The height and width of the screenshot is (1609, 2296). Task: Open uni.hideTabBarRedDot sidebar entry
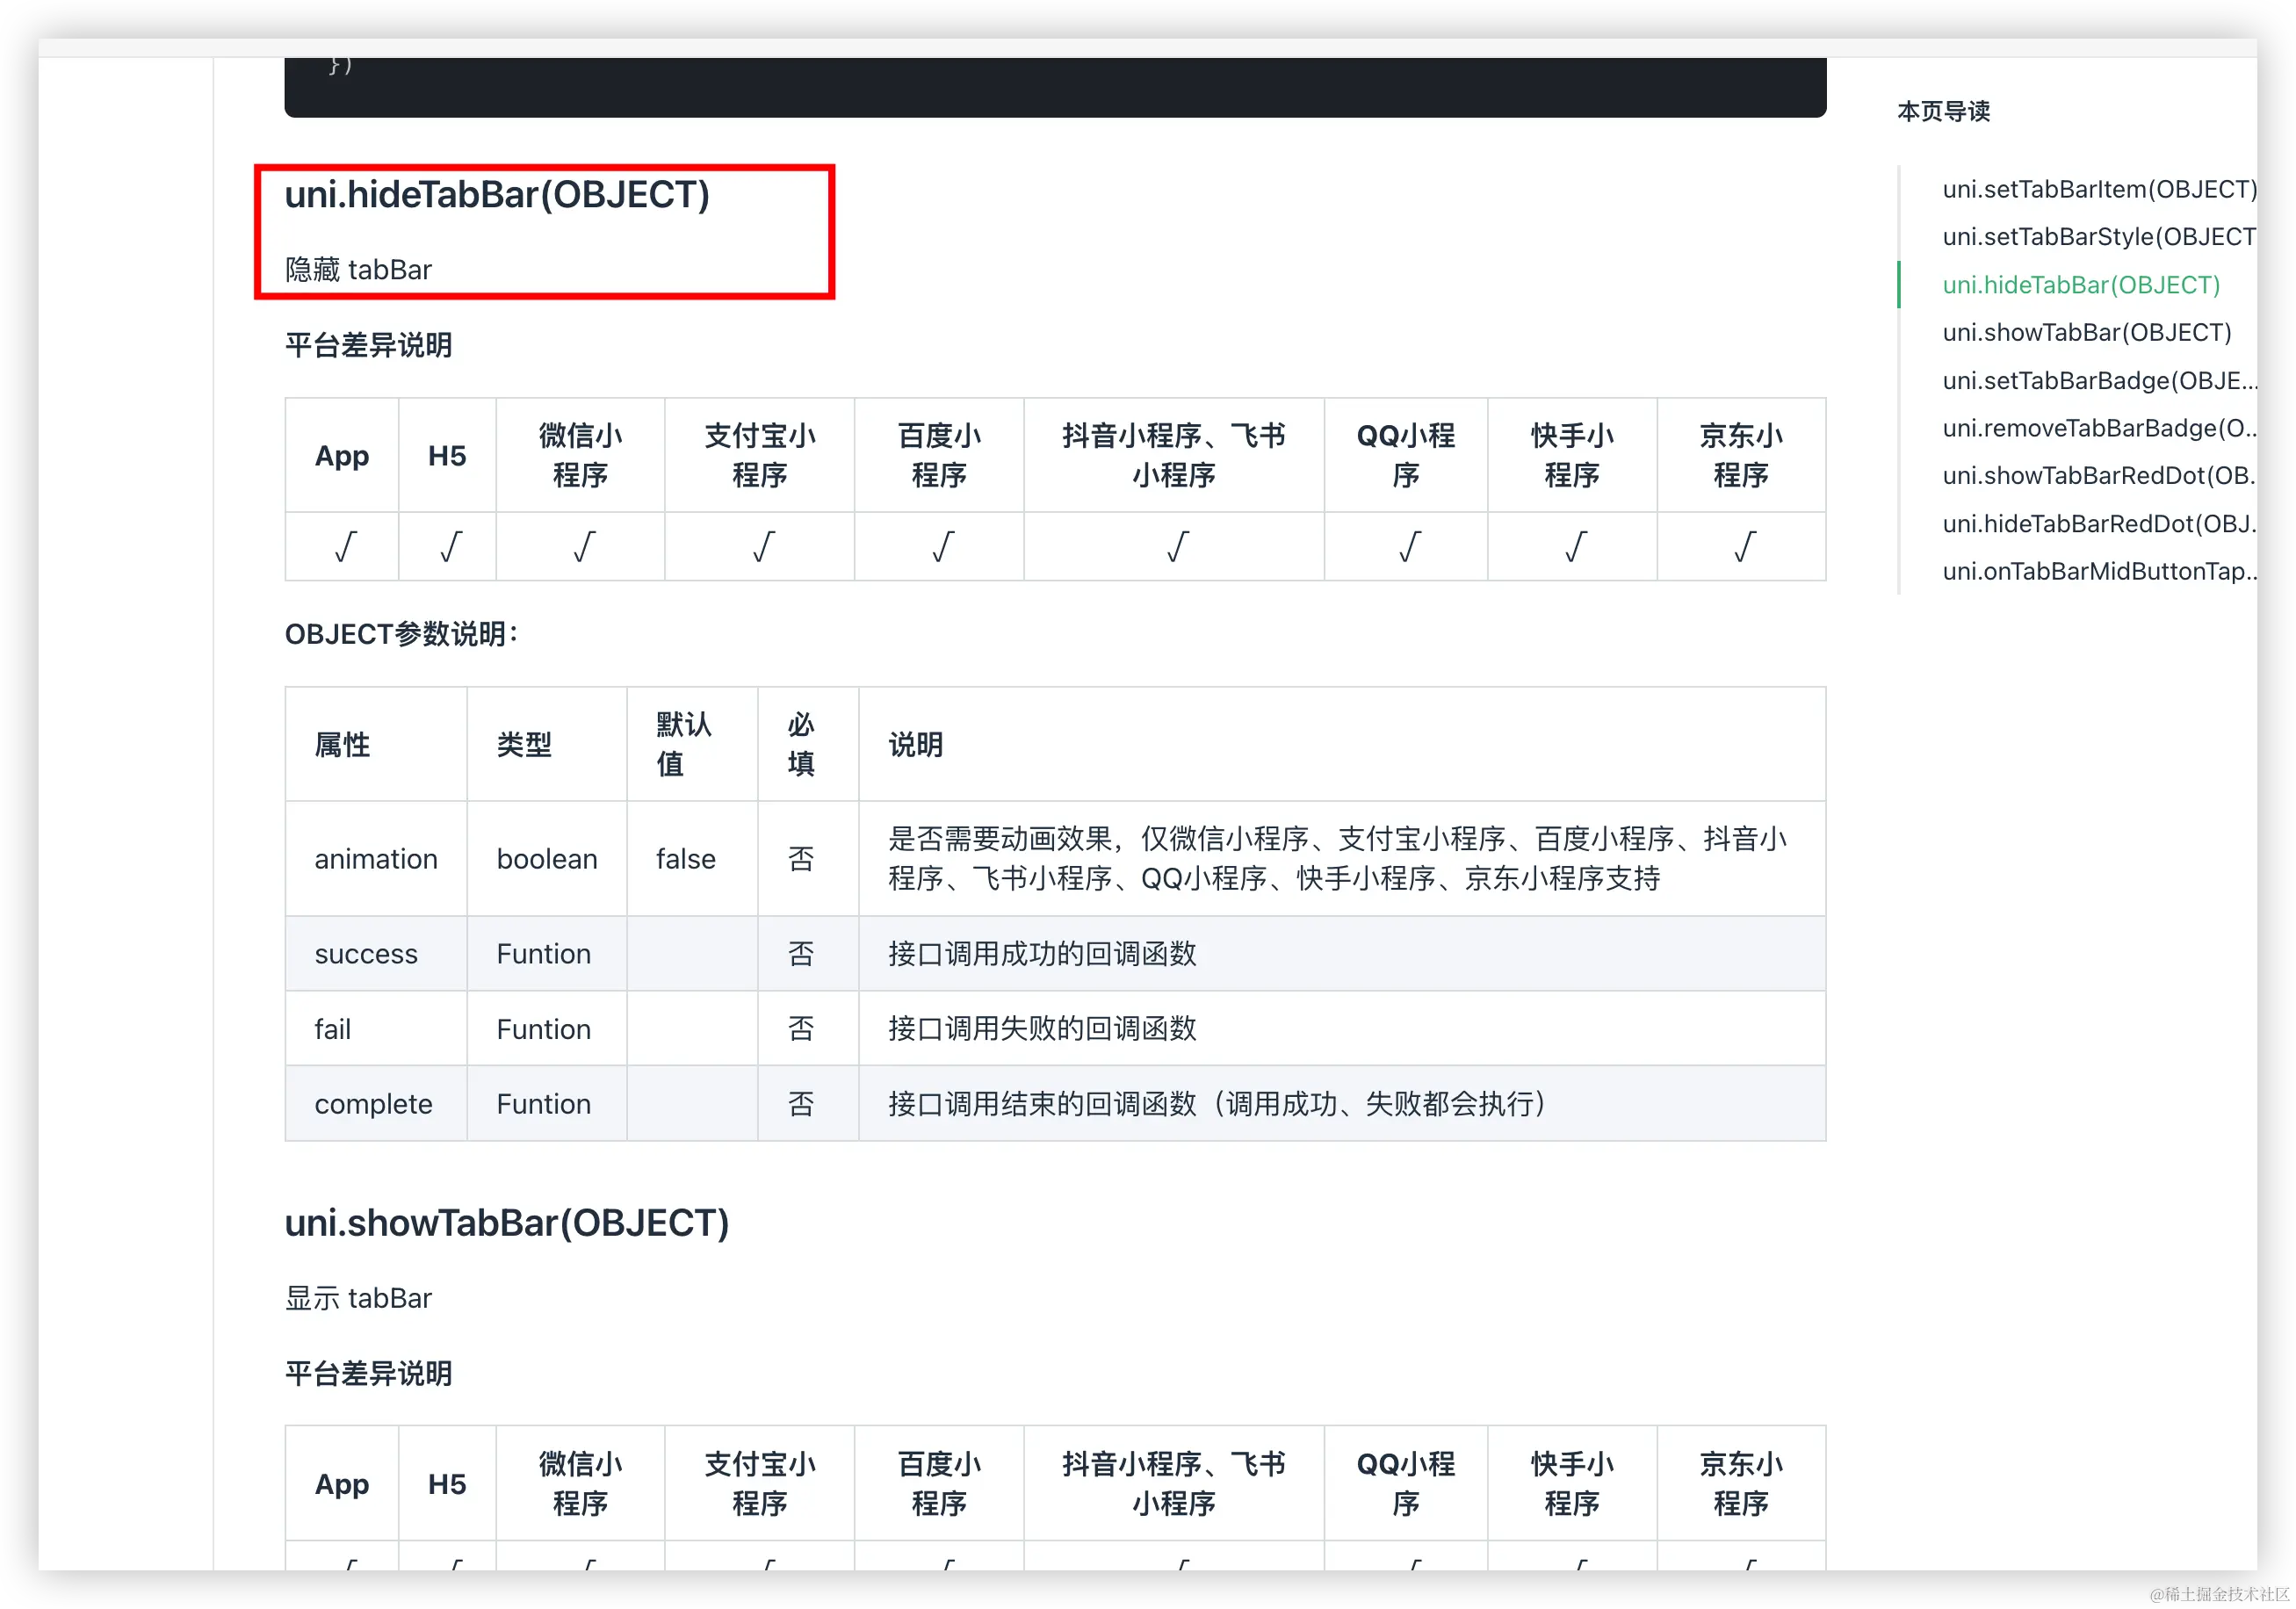[2097, 524]
